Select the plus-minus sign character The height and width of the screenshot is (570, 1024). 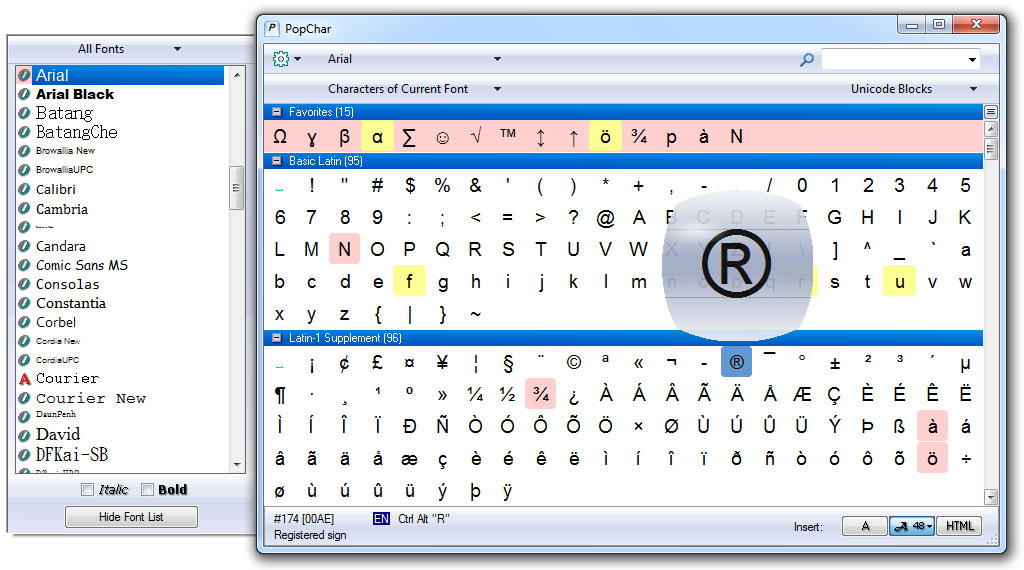tap(835, 363)
